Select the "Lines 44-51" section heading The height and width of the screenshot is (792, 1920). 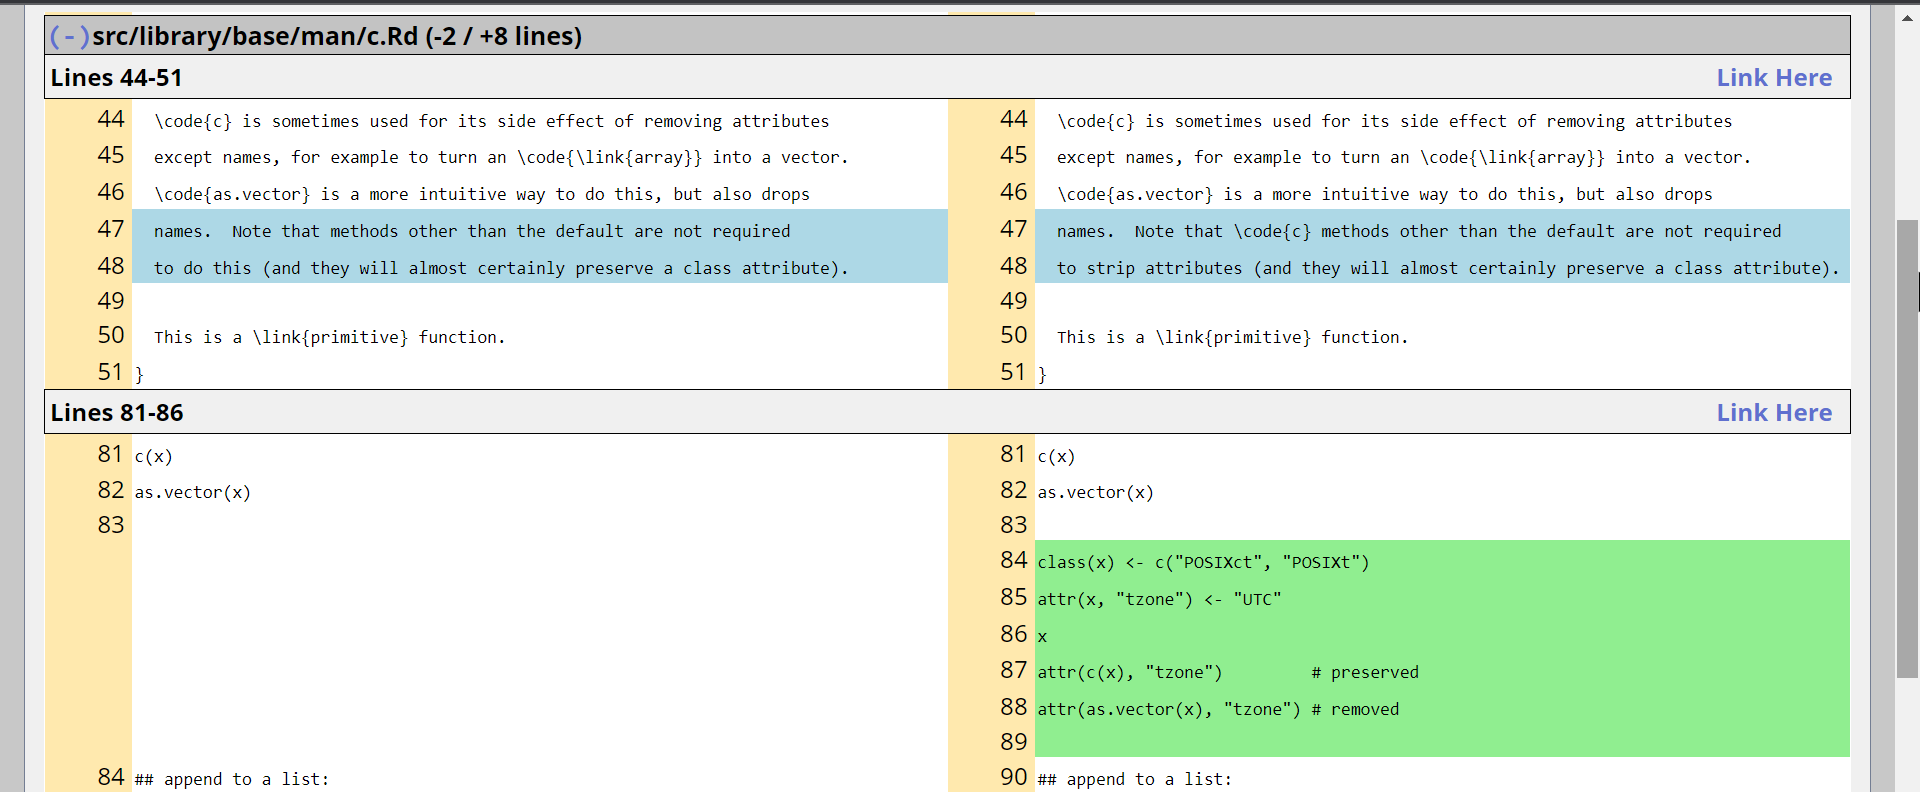116,78
